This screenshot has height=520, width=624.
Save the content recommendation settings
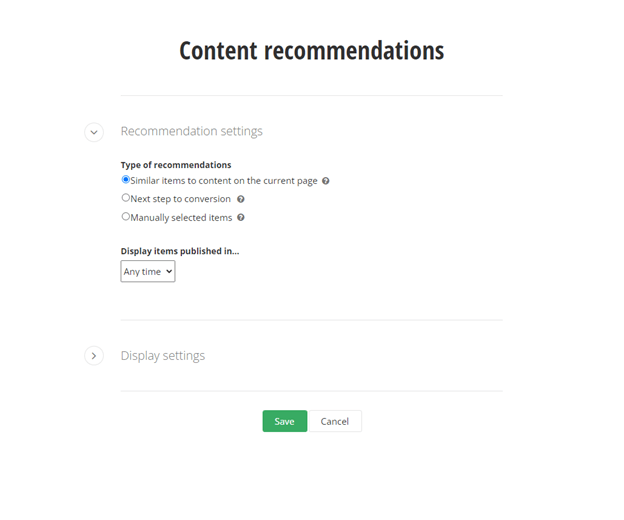(x=284, y=421)
